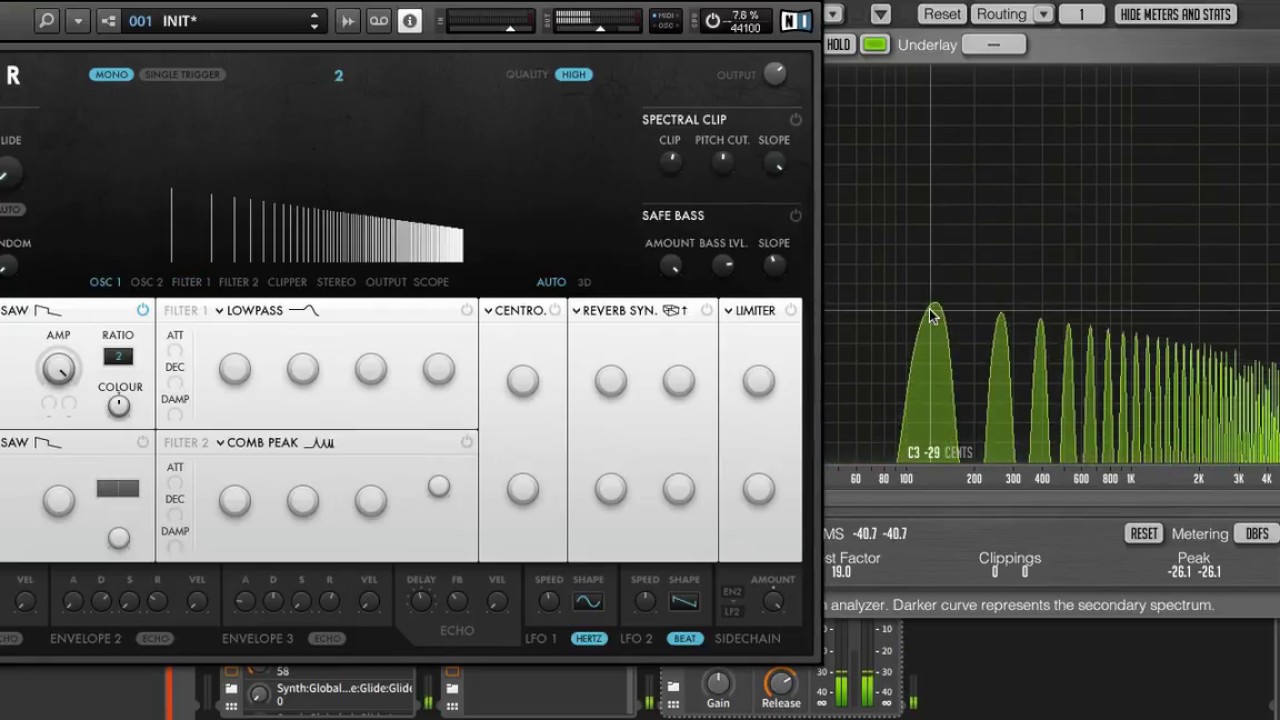Toggle the MONO mode button
The height and width of the screenshot is (720, 1280).
(x=111, y=75)
